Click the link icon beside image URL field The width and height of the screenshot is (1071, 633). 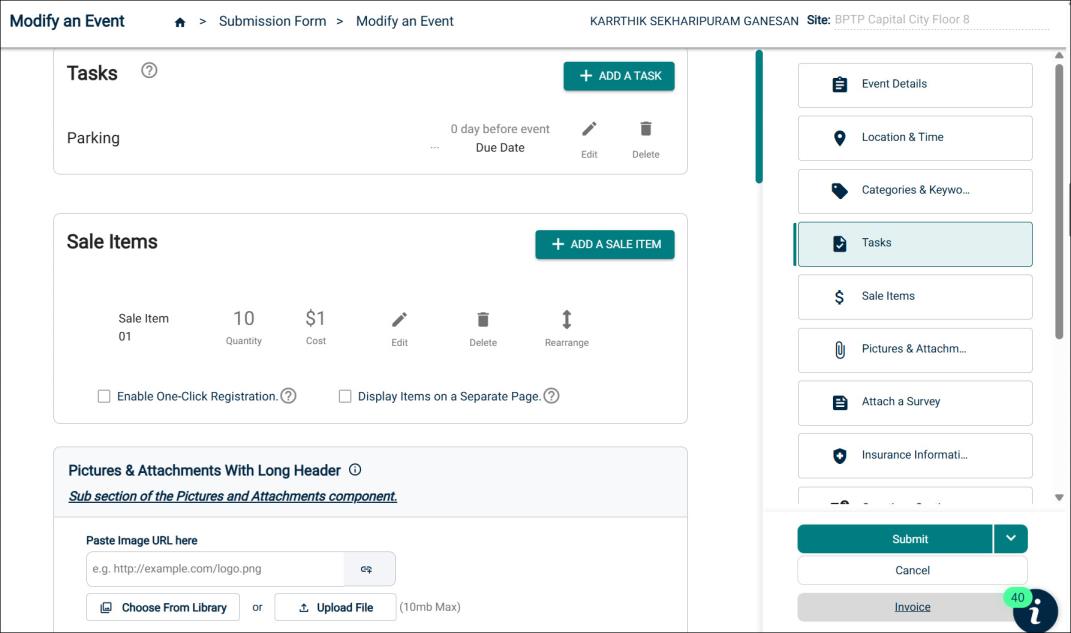[x=367, y=569]
